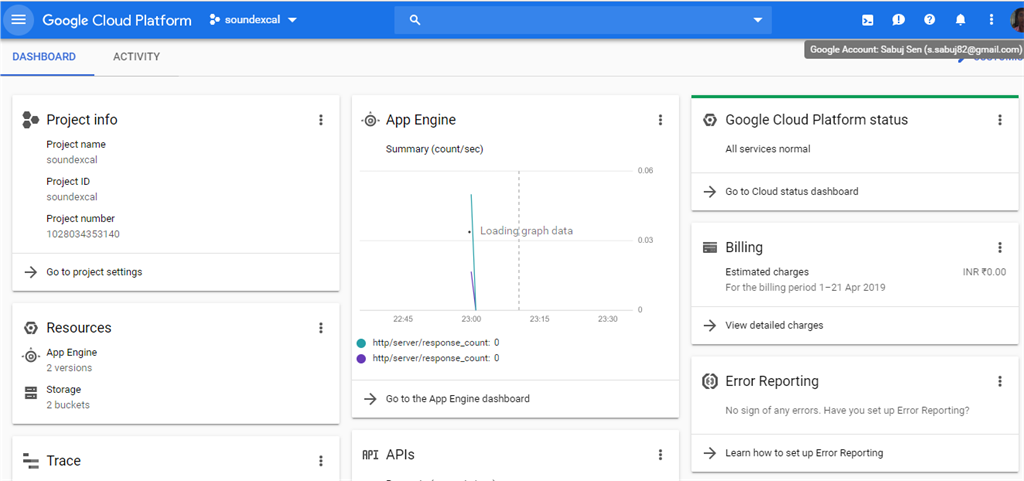Click the send feedback icon
Image resolution: width=1024 pixels, height=481 pixels.
[899, 20]
